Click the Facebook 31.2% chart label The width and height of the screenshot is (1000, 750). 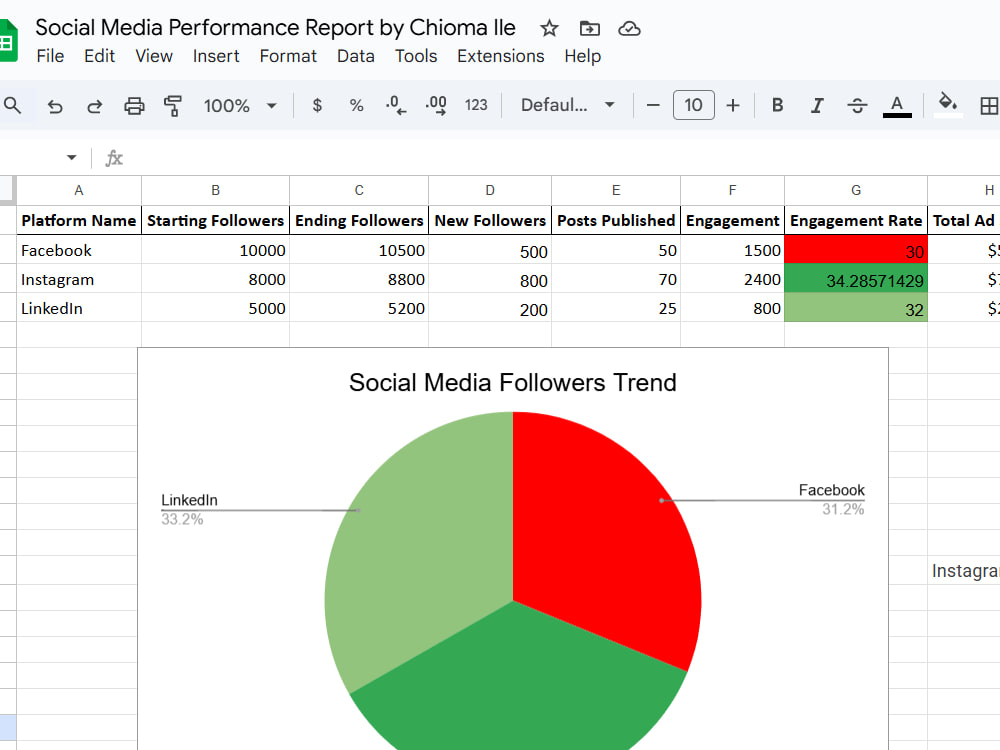[832, 499]
